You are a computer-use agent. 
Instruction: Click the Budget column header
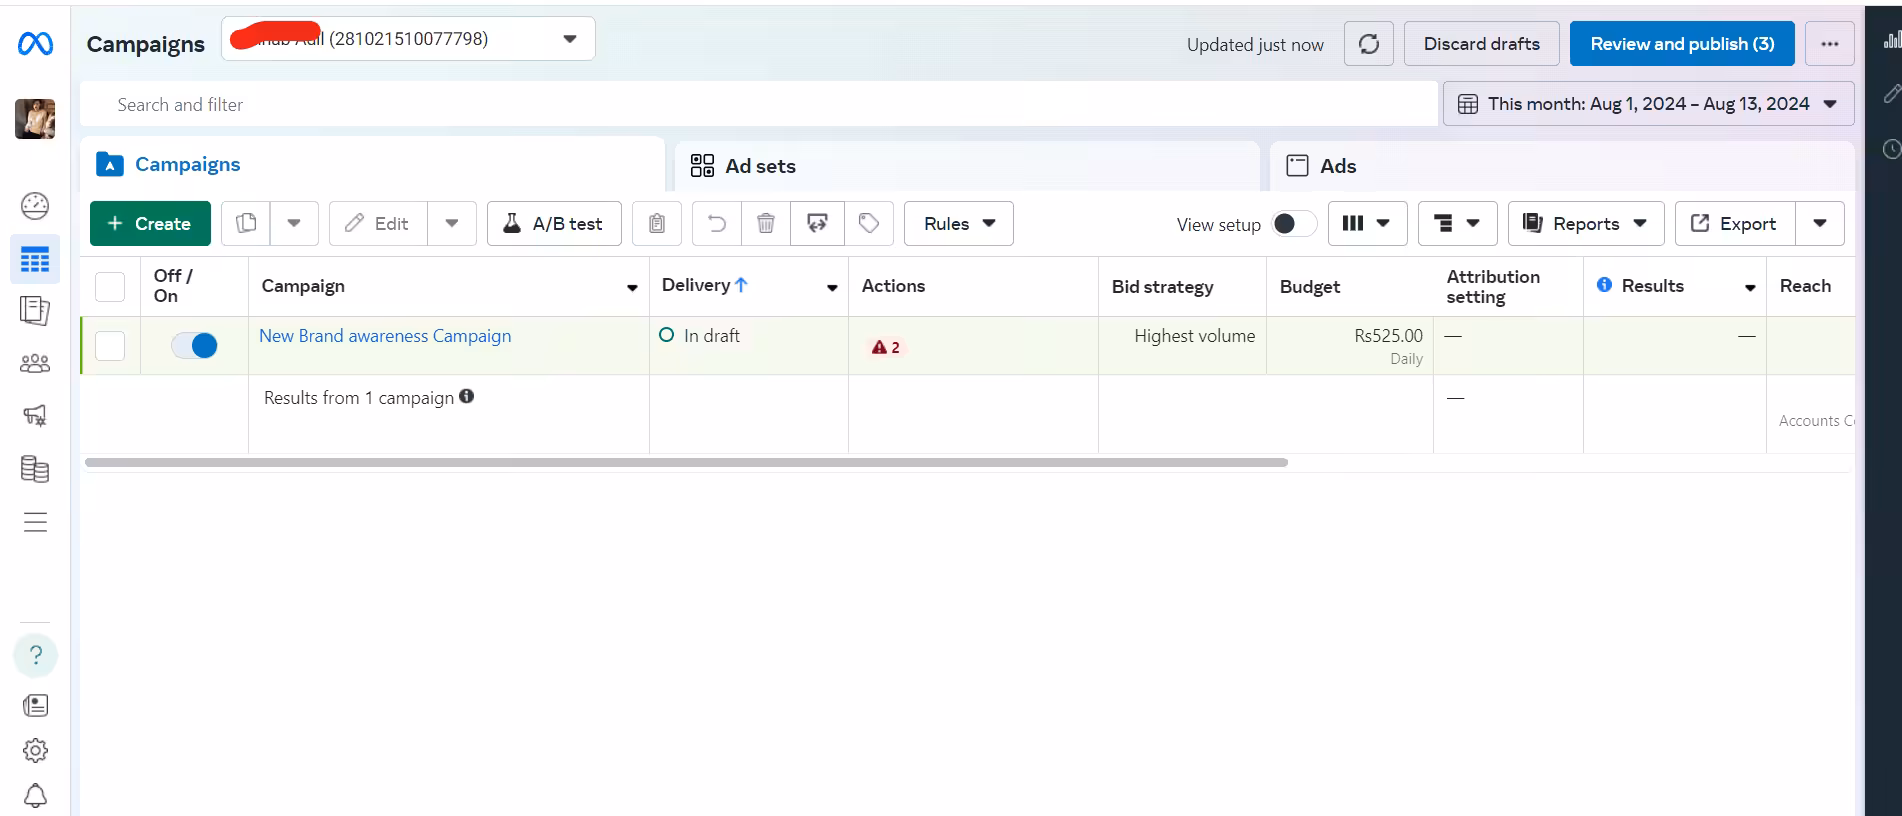point(1309,287)
